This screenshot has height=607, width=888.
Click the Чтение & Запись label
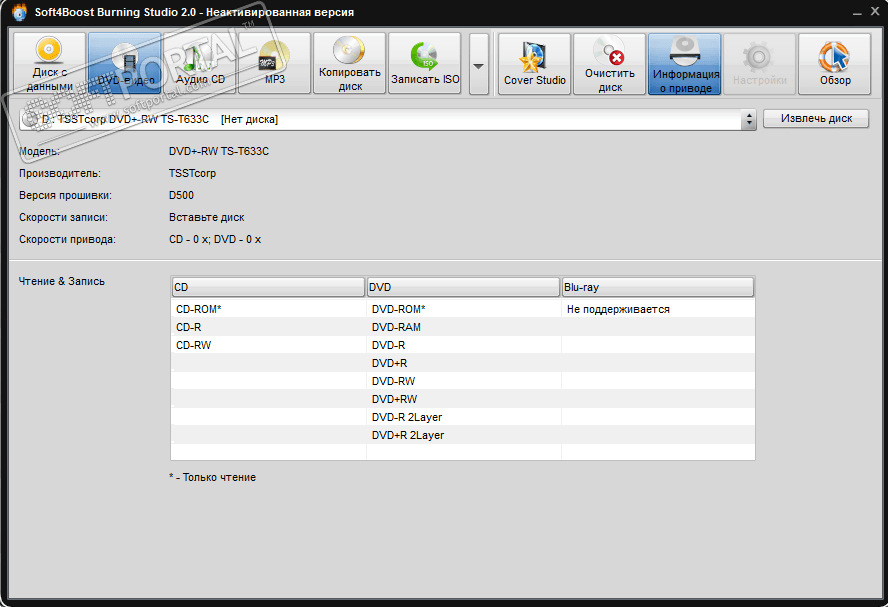62,281
